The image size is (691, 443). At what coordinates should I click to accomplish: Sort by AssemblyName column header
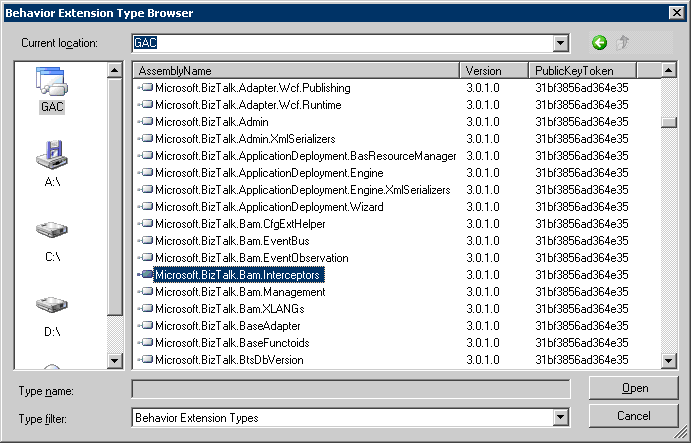pyautogui.click(x=297, y=71)
